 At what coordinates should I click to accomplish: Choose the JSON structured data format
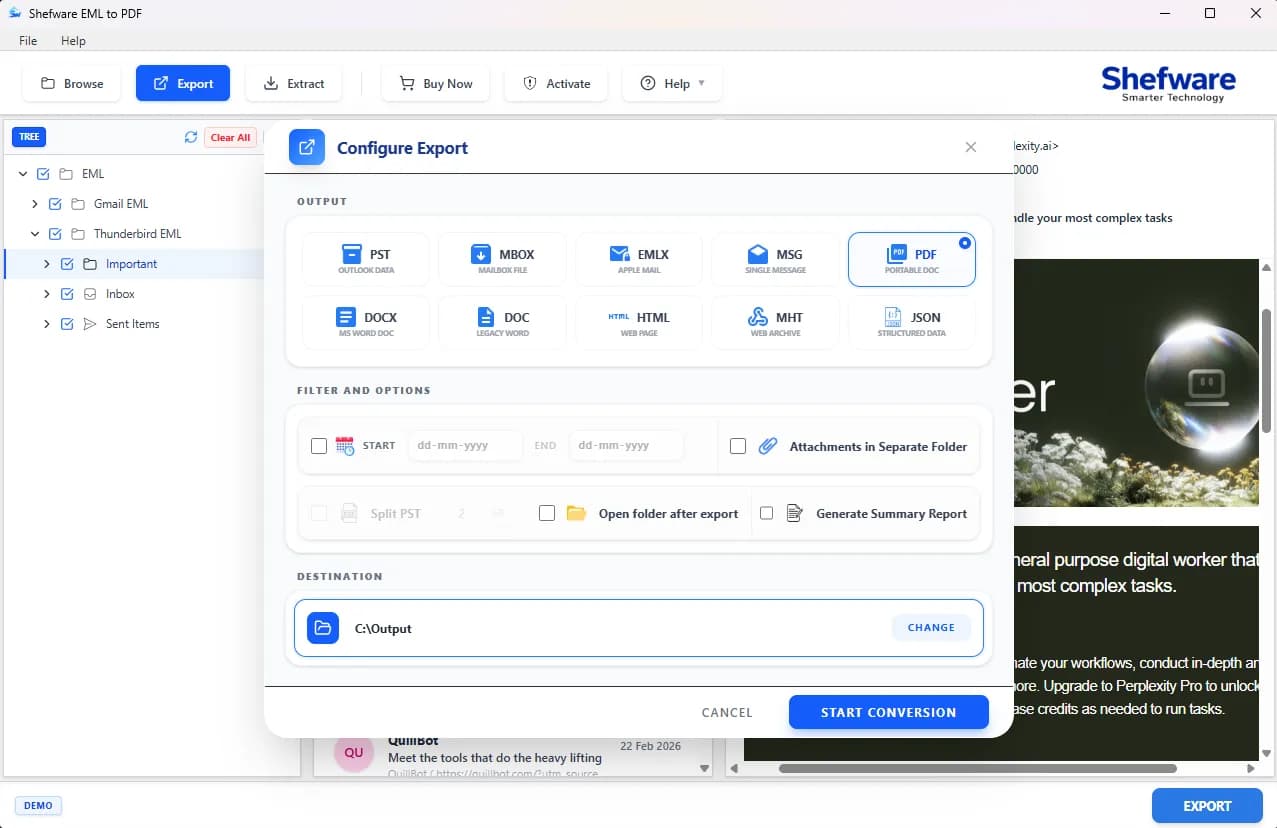(x=912, y=323)
